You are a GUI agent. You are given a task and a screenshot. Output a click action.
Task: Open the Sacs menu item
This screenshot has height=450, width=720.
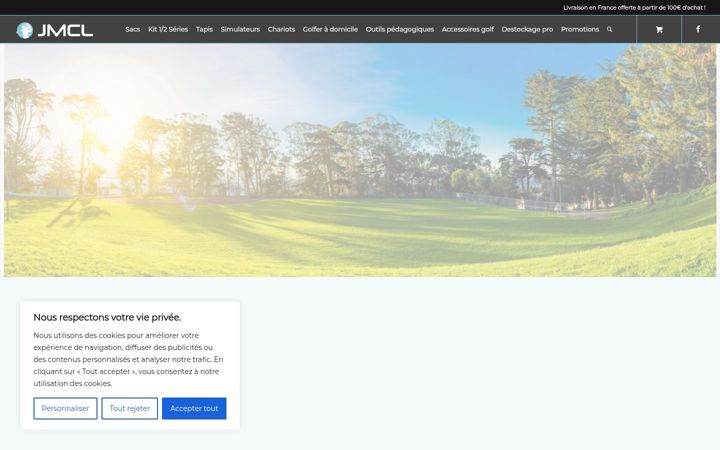(133, 29)
